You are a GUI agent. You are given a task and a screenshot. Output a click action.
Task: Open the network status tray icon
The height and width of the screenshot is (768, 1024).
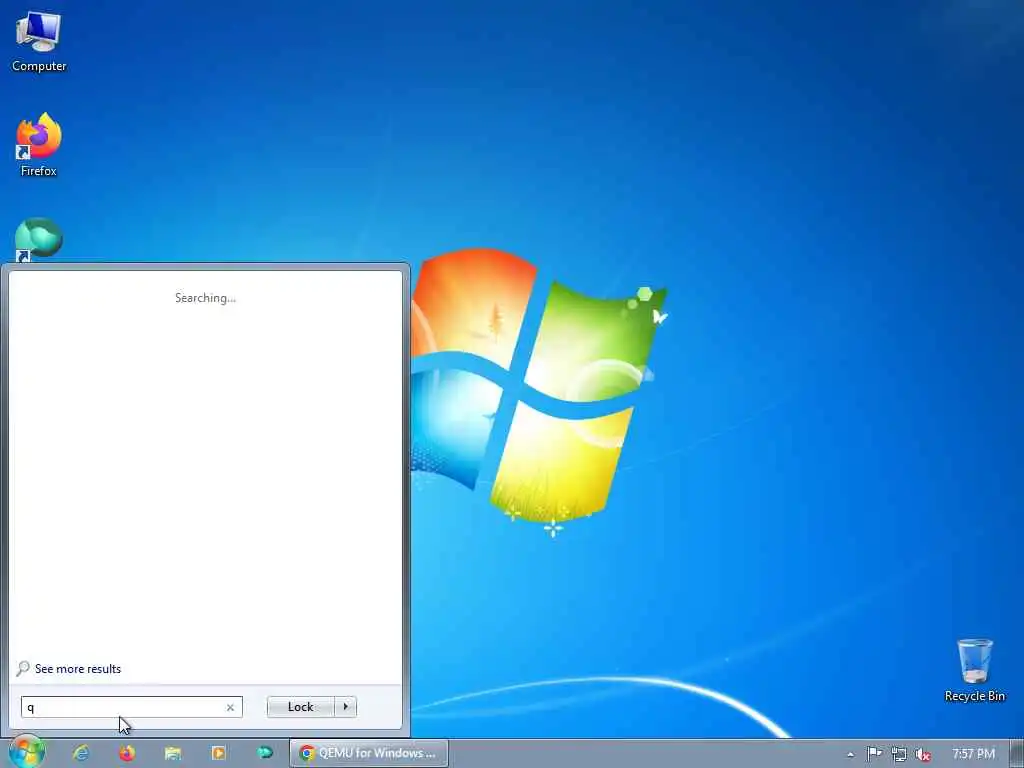899,754
